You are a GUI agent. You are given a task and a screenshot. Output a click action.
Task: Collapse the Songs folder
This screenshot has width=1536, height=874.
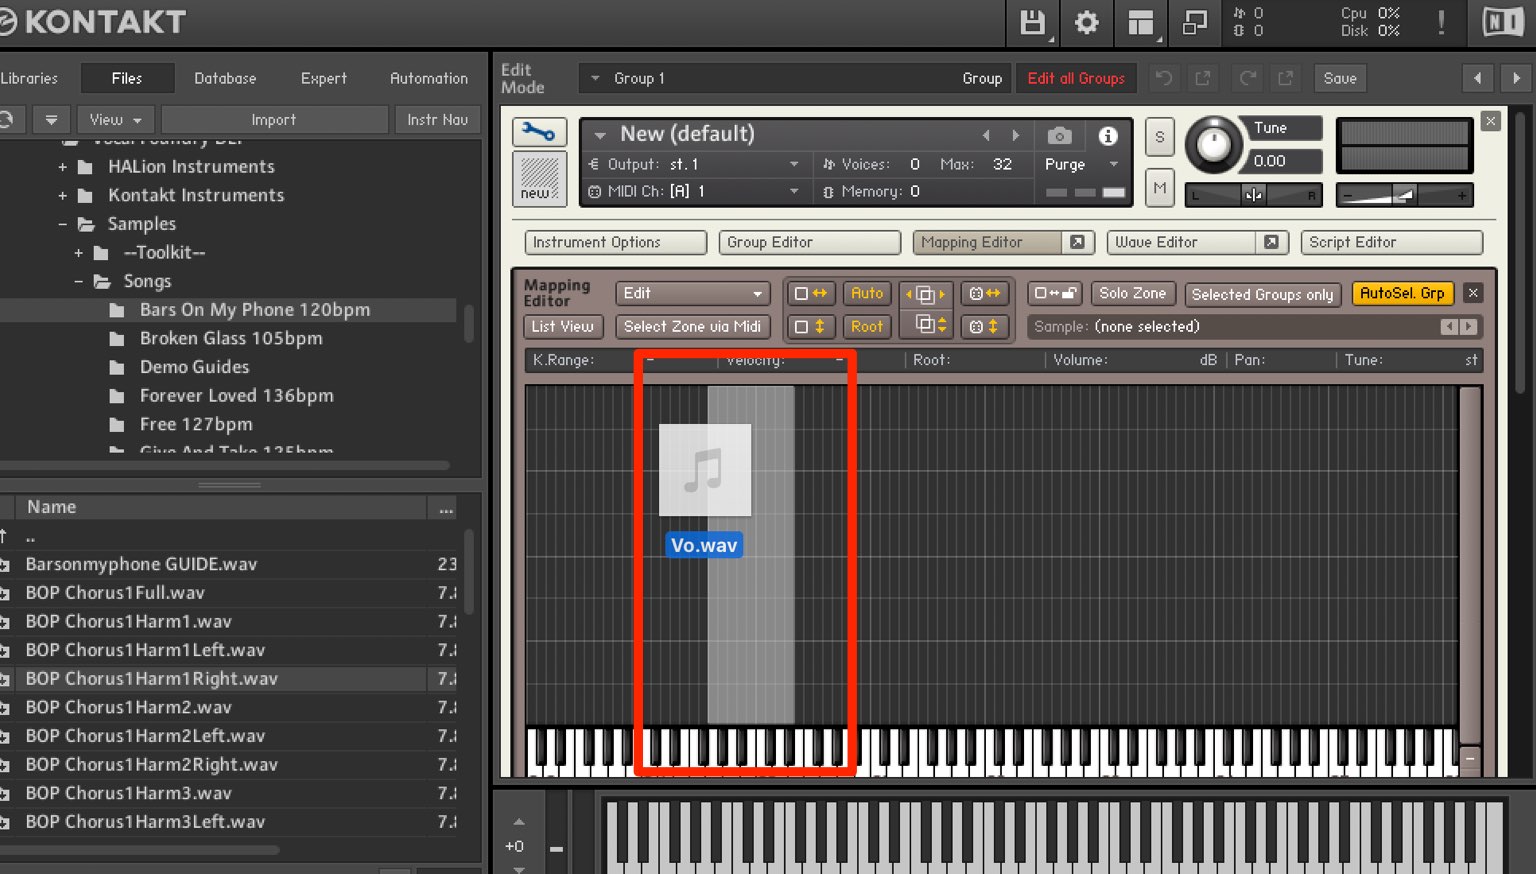click(79, 282)
